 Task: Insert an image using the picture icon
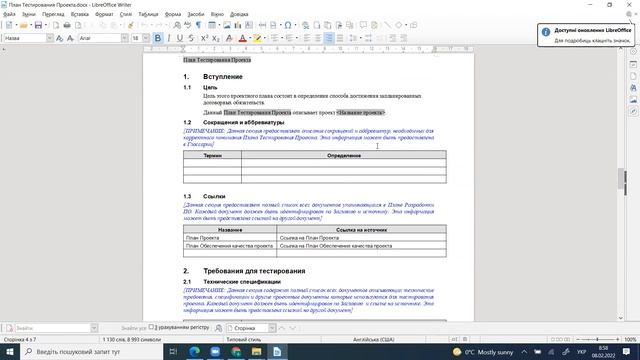point(227,25)
